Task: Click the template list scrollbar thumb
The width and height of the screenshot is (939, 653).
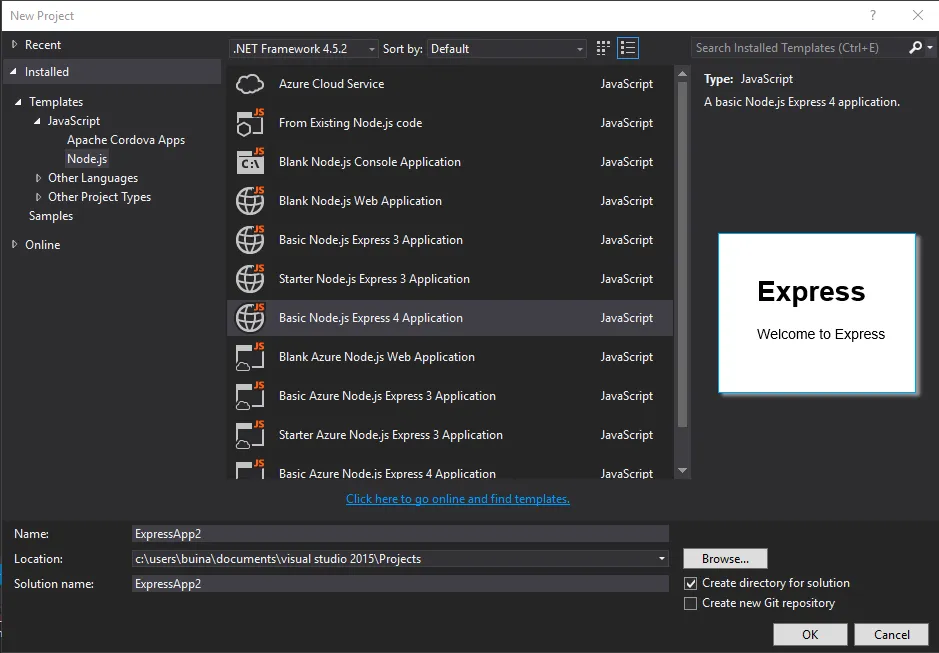Action: tap(682, 255)
